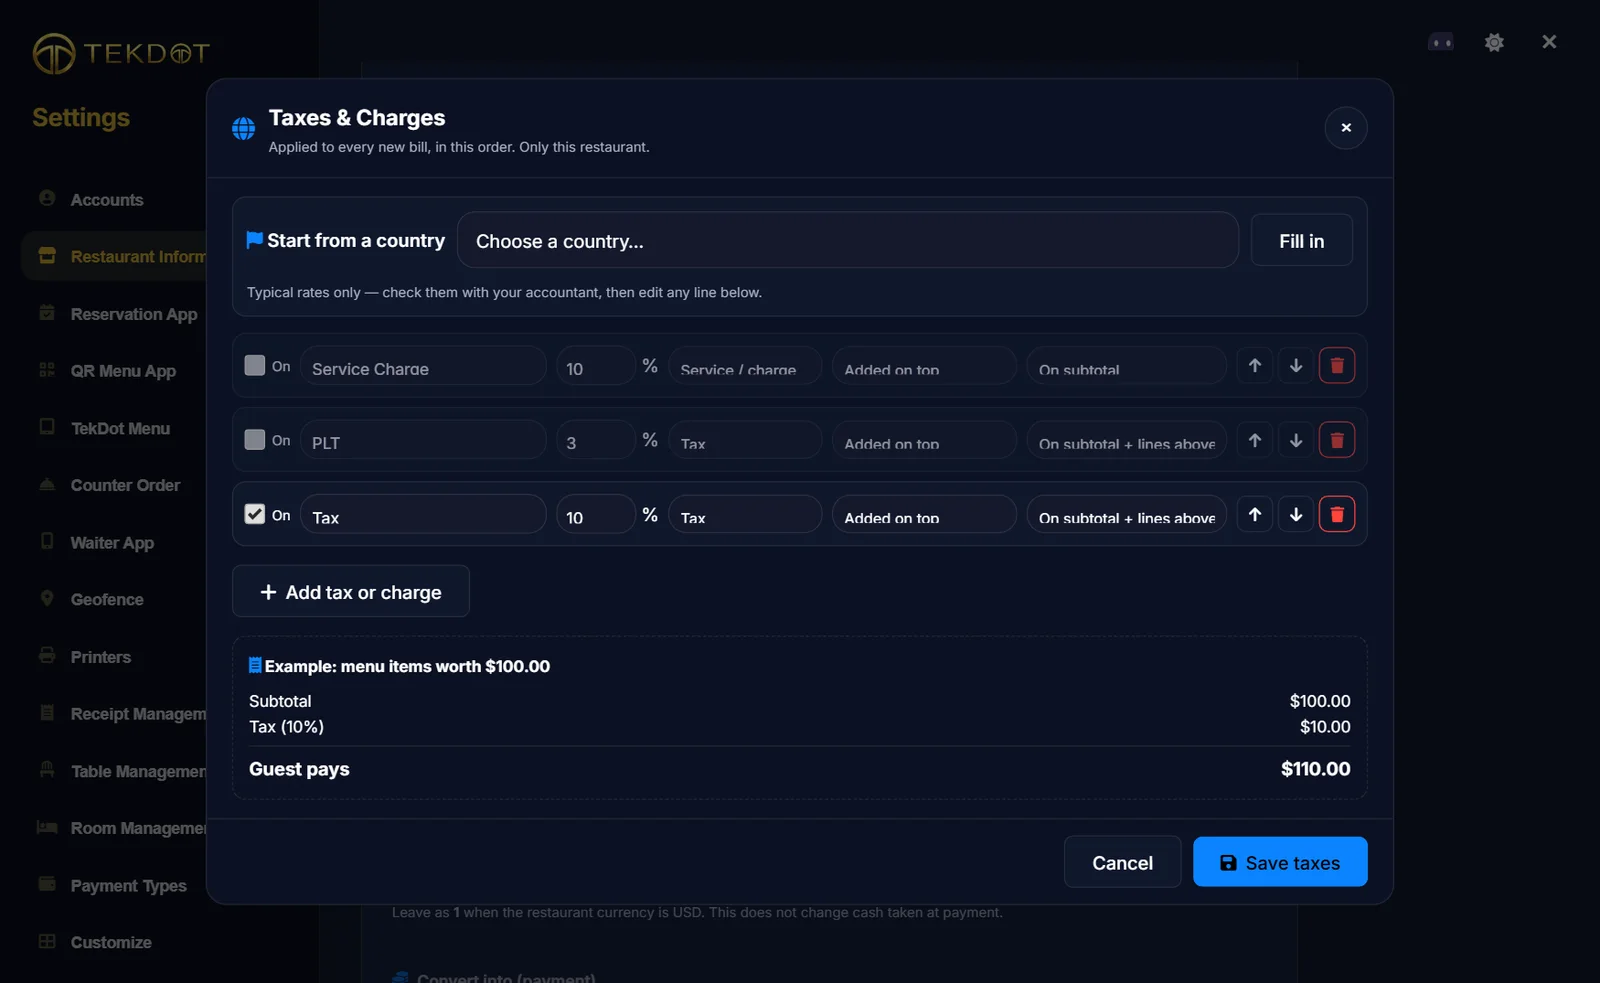The image size is (1600, 983).
Task: Close the Settings window with X
Action: [1549, 42]
